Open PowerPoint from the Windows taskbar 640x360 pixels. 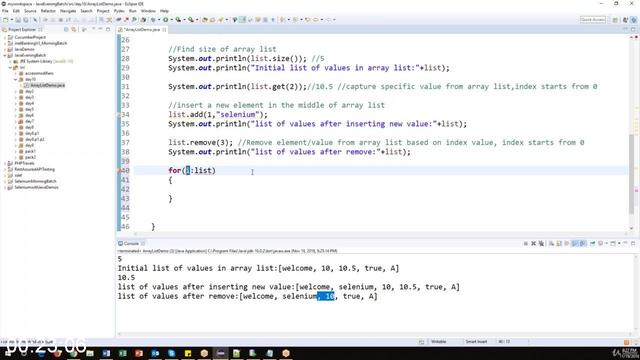coord(139,353)
